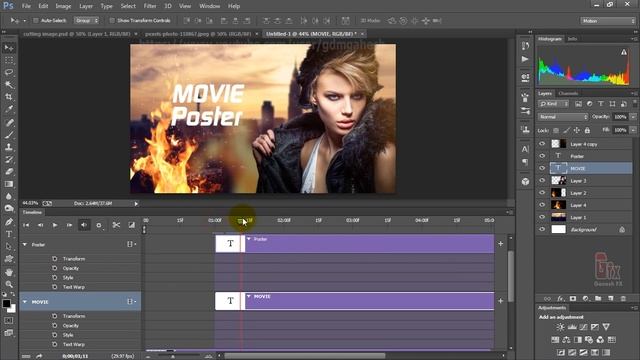640x360 pixels.
Task: Select the Zoom tool
Action: click(9, 284)
